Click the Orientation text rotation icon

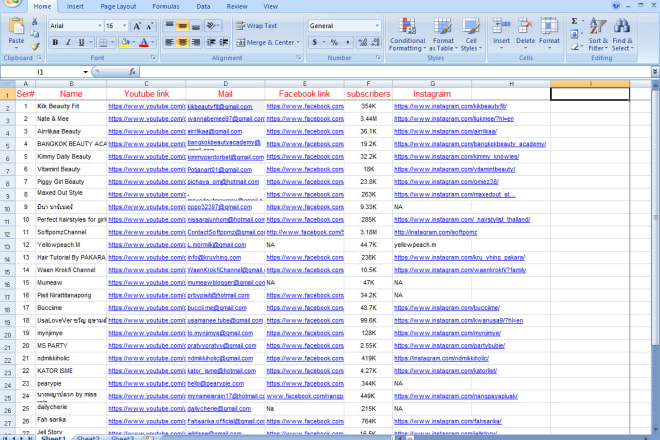[x=211, y=26]
